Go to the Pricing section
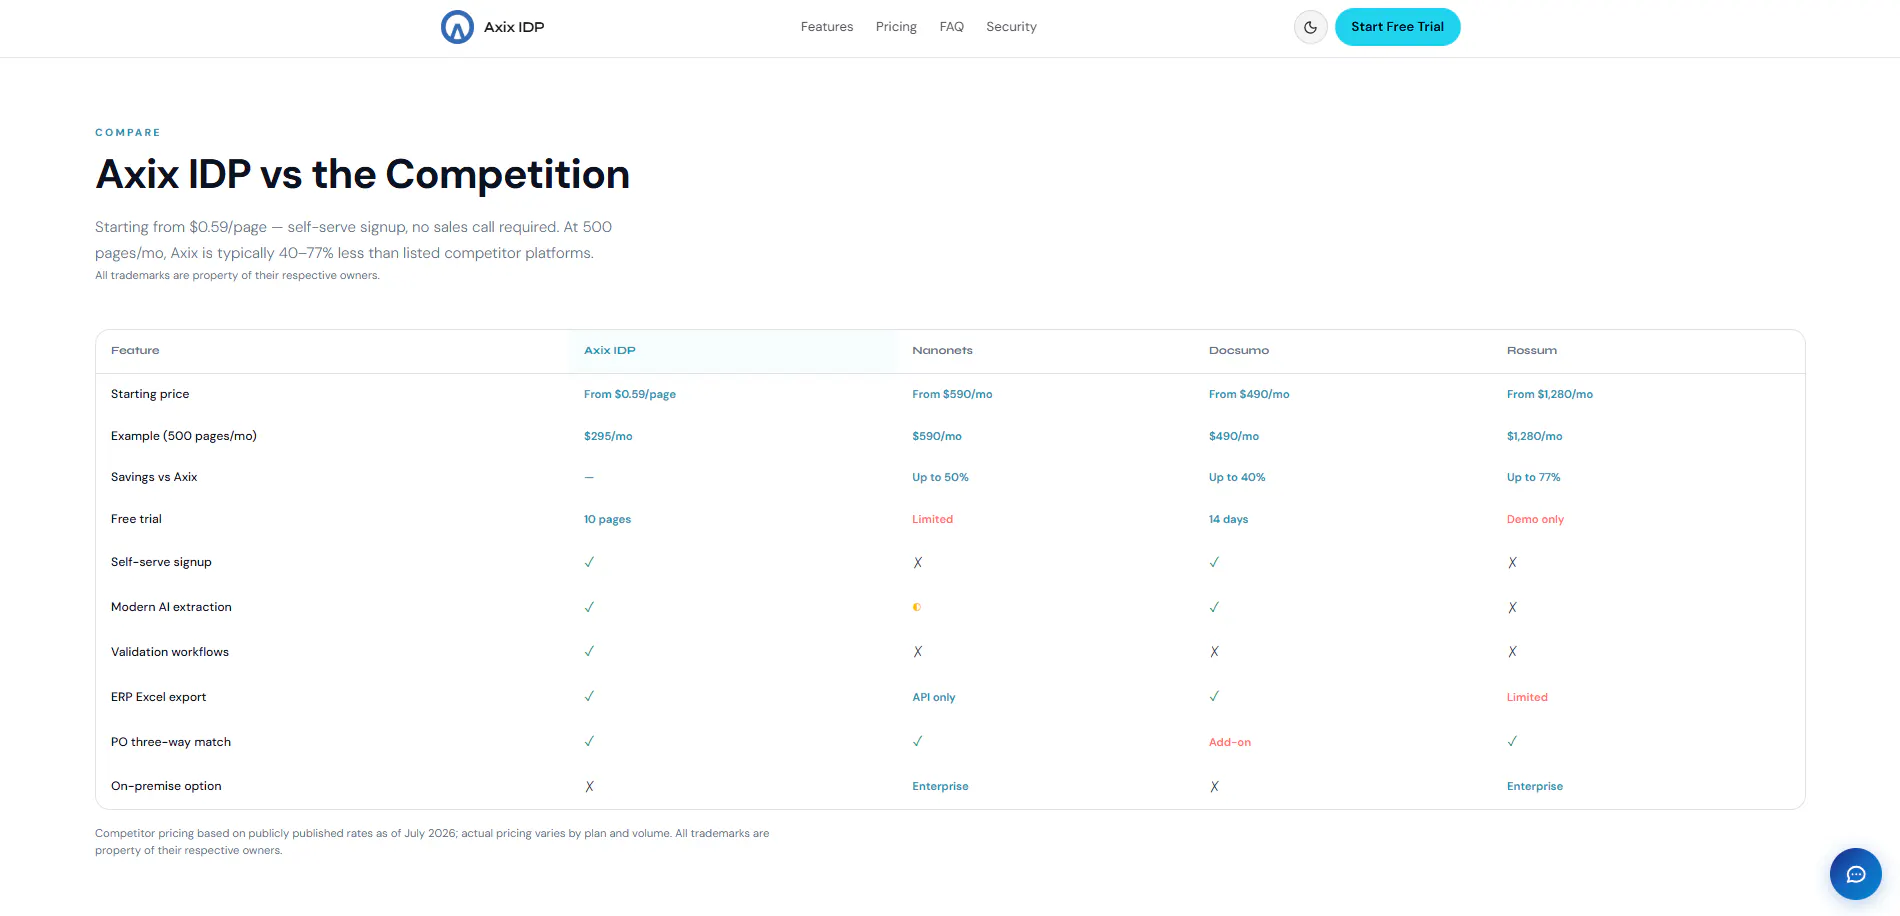This screenshot has height=916, width=1900. pos(896,27)
